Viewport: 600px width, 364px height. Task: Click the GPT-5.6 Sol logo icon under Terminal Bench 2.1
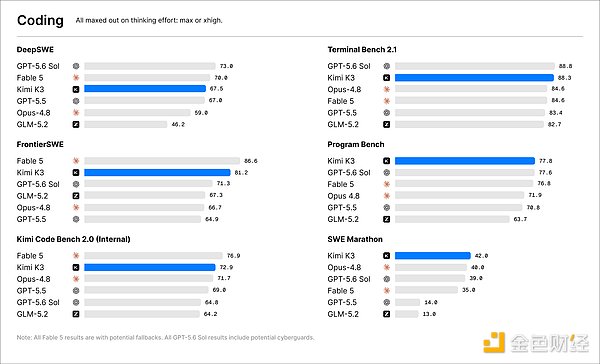[386, 66]
